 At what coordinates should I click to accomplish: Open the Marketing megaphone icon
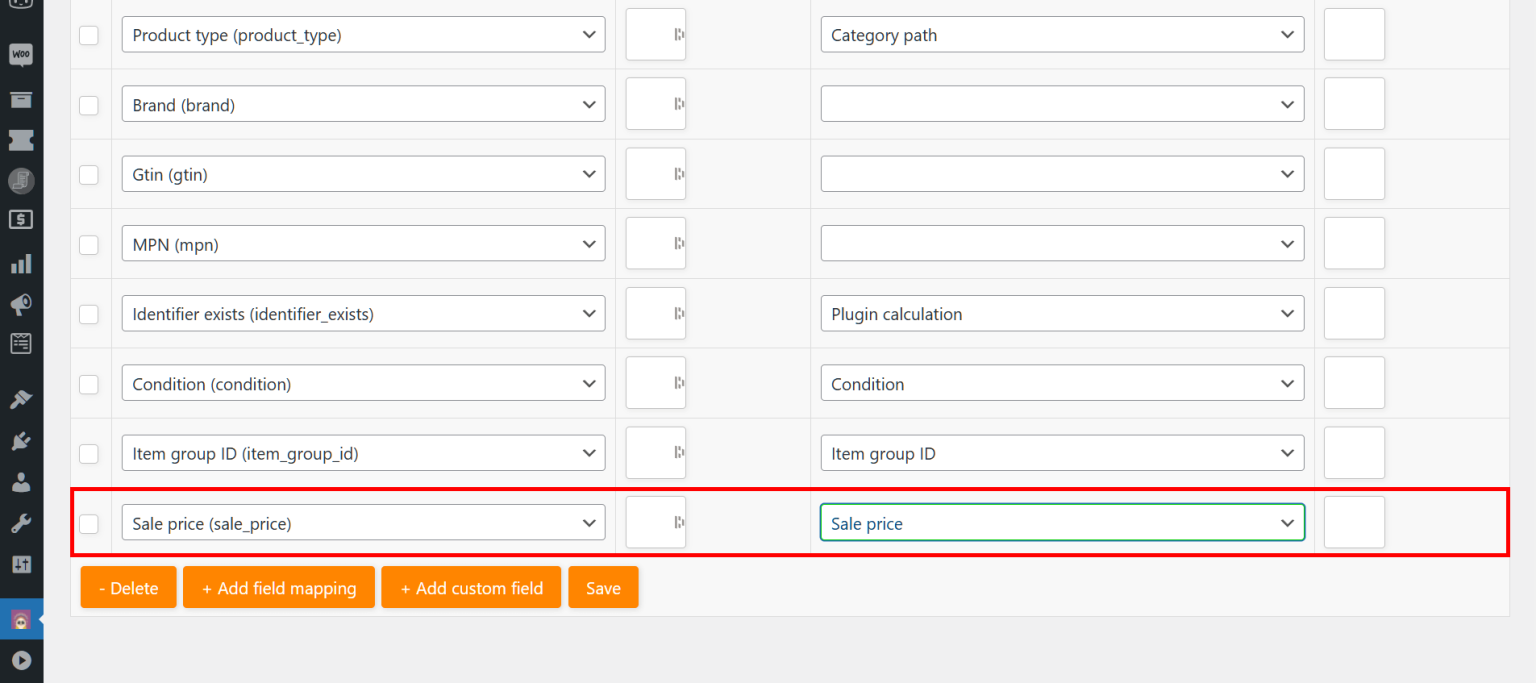point(21,304)
